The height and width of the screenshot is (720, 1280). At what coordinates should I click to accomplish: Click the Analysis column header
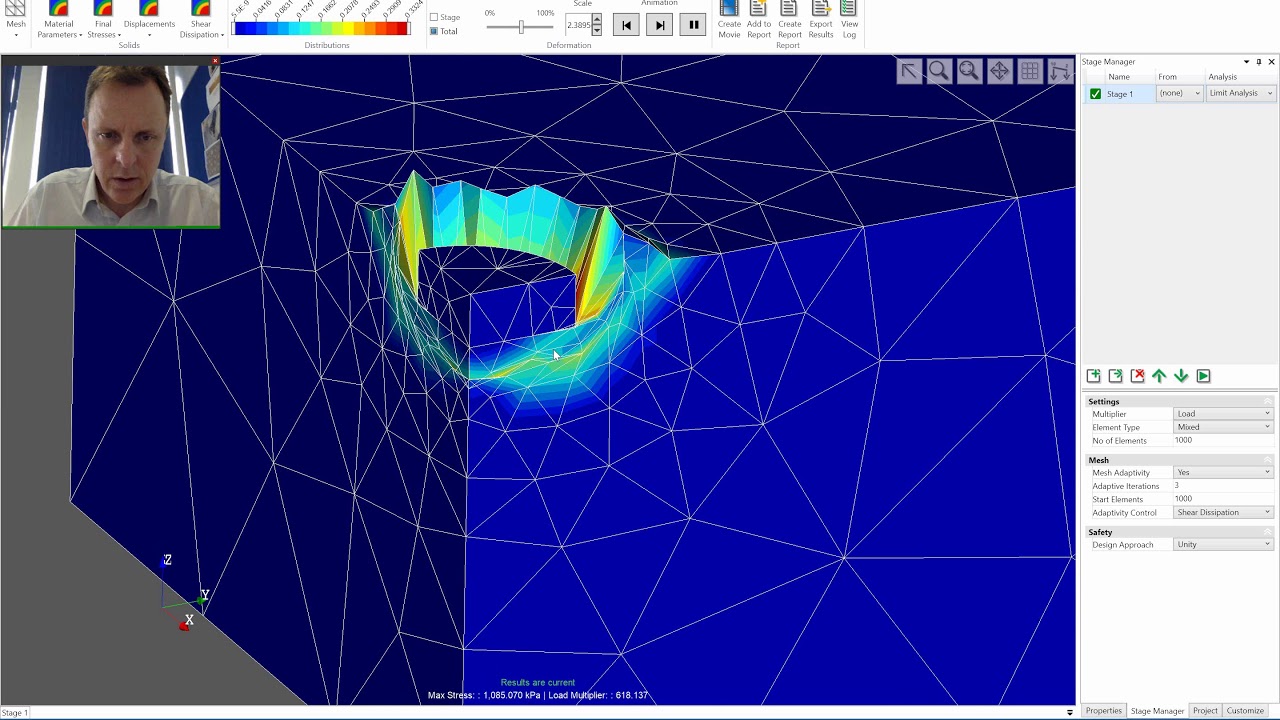(1222, 77)
